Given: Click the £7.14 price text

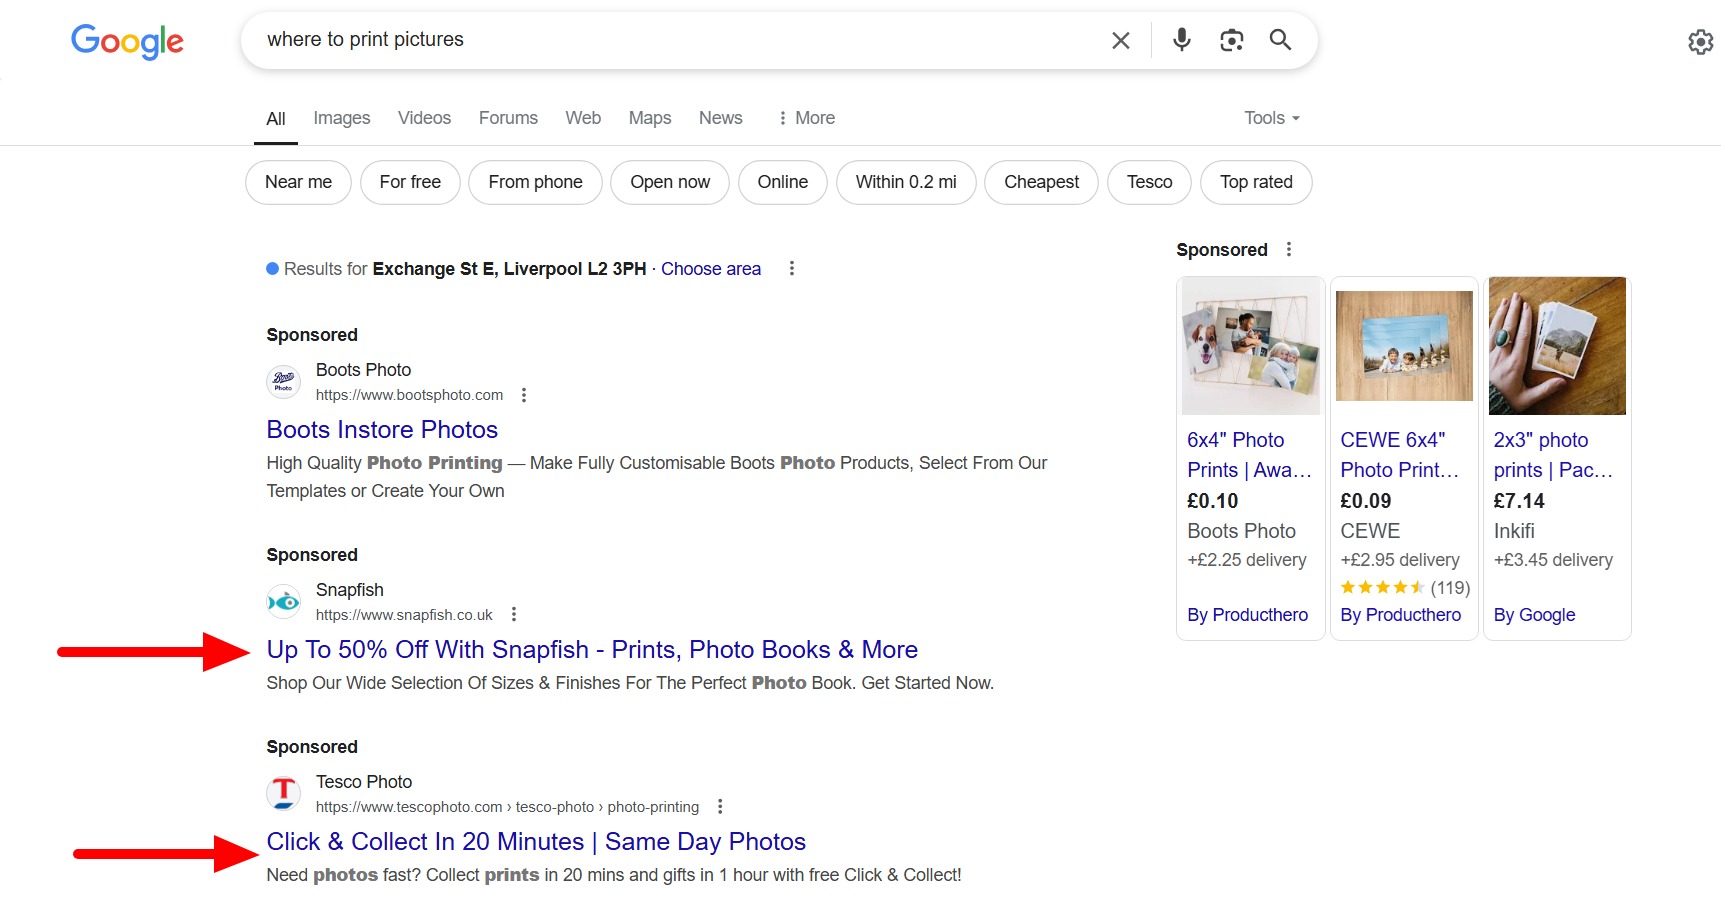Looking at the screenshot, I should point(1519,501).
